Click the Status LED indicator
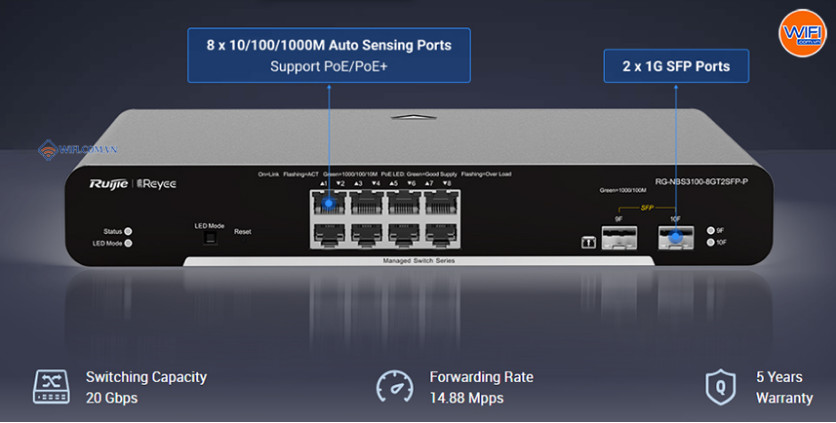 [128, 232]
